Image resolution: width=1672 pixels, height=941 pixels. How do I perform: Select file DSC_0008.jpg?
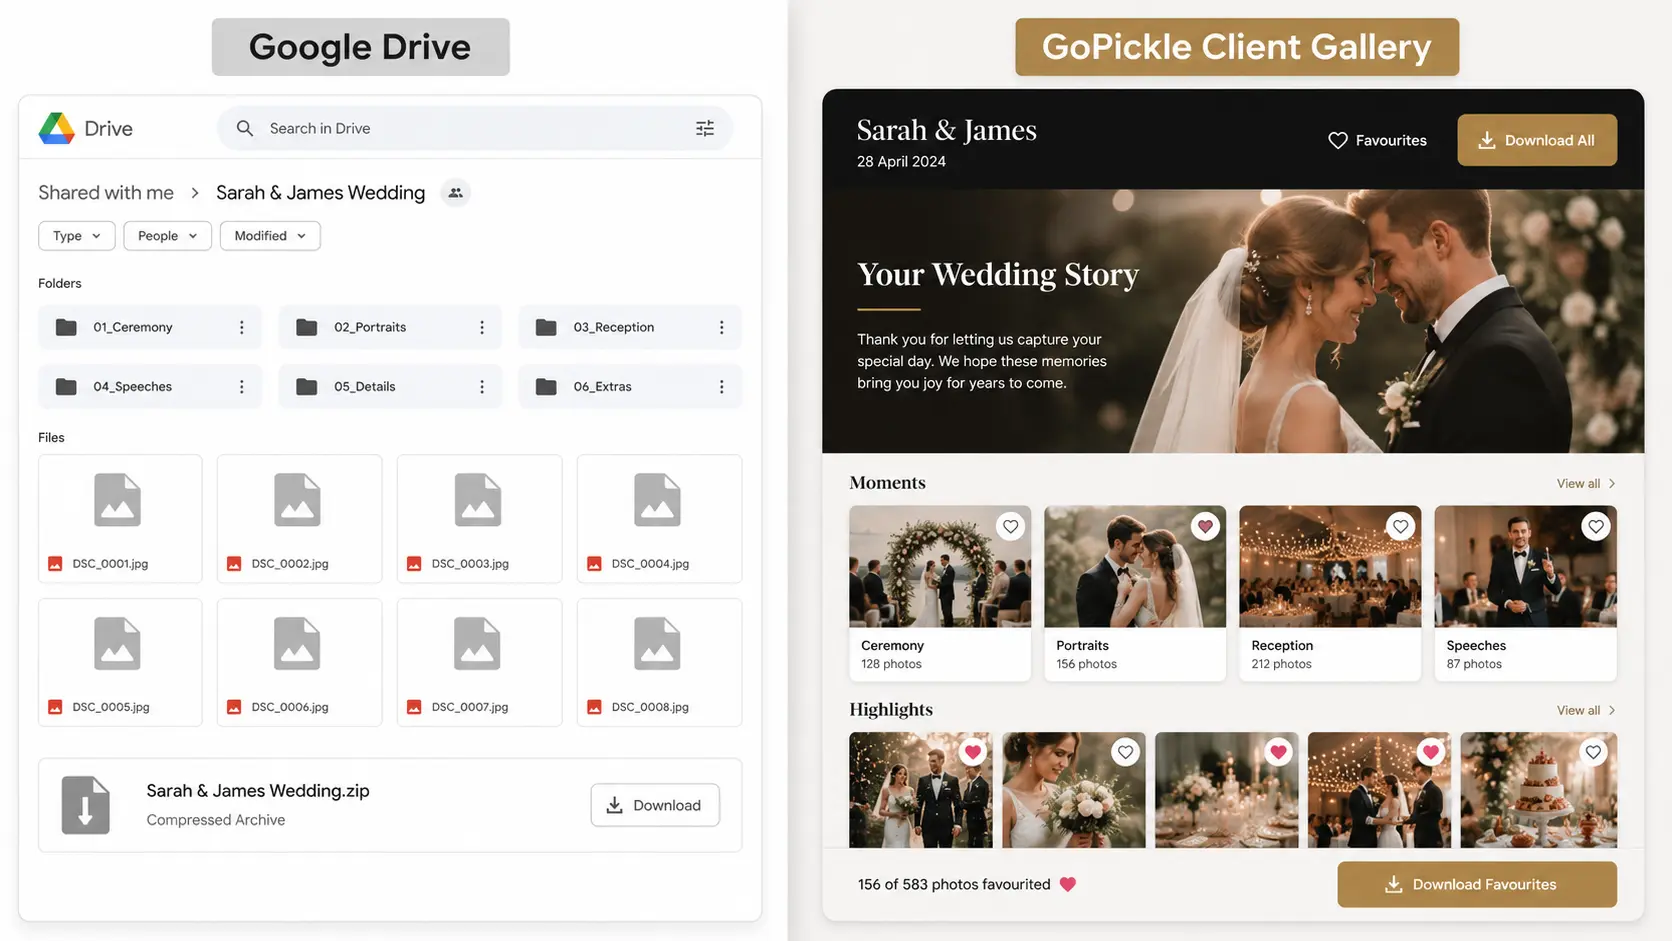pos(659,662)
